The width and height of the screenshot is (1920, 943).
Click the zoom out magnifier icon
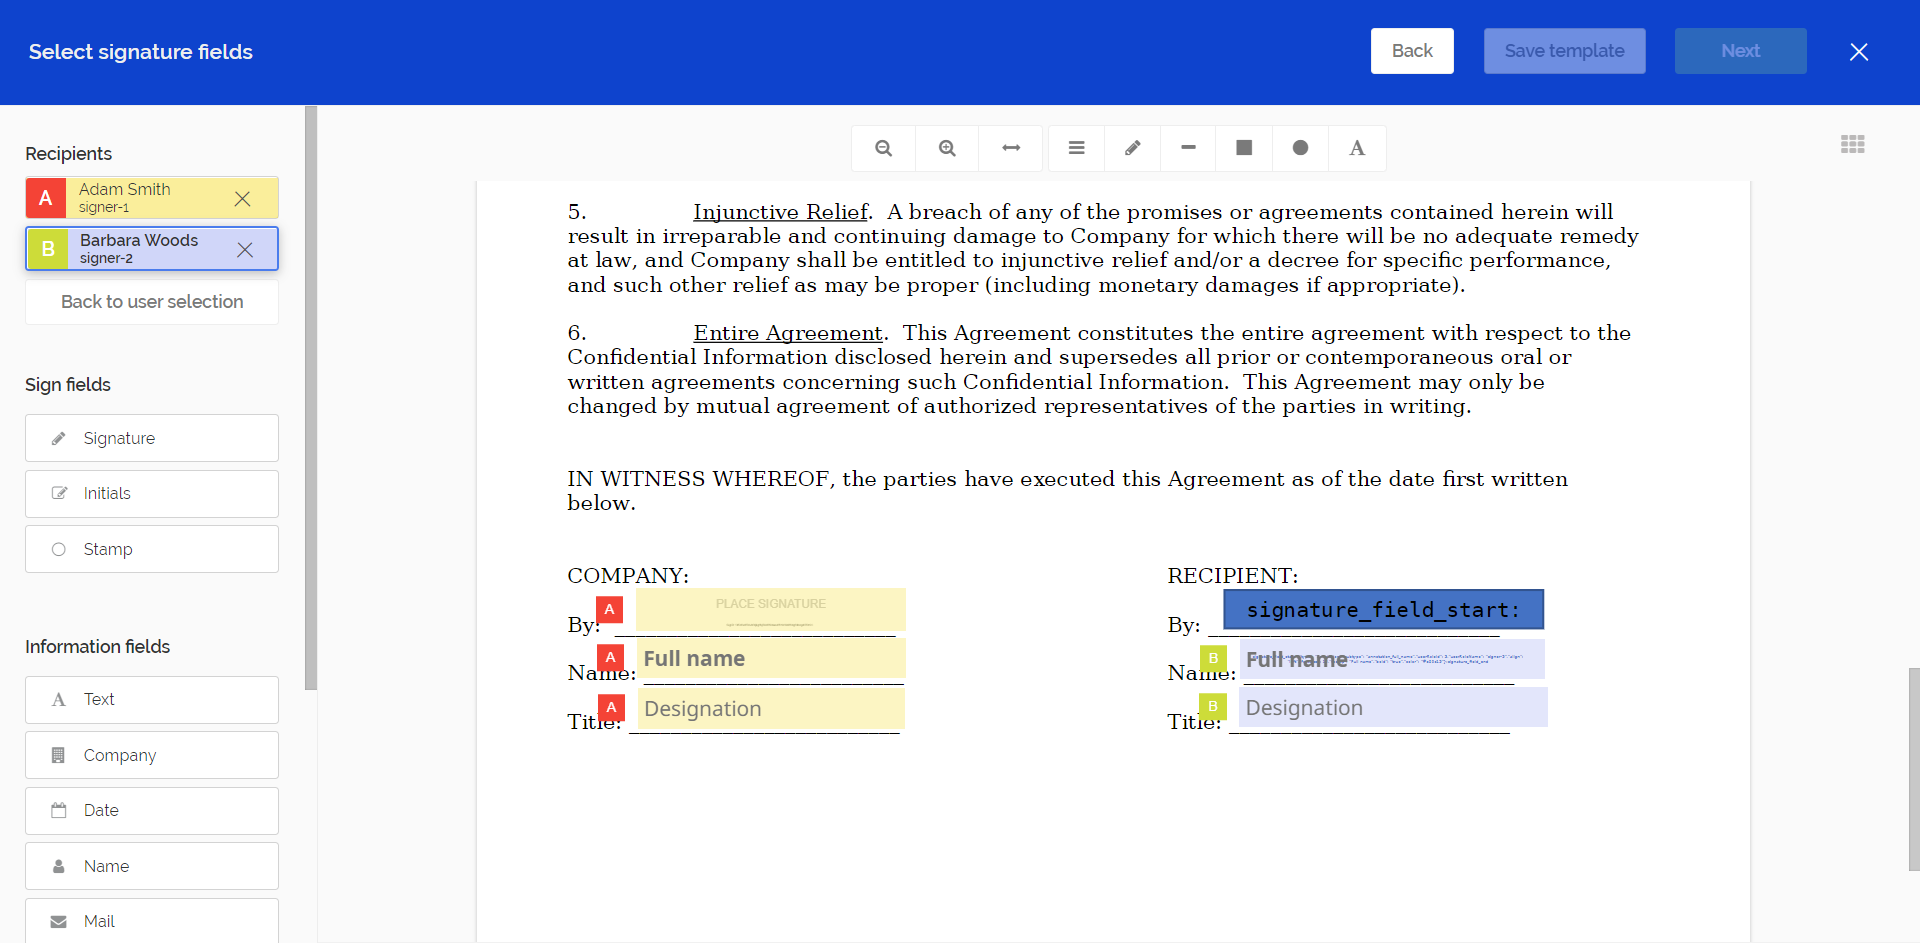tap(883, 148)
